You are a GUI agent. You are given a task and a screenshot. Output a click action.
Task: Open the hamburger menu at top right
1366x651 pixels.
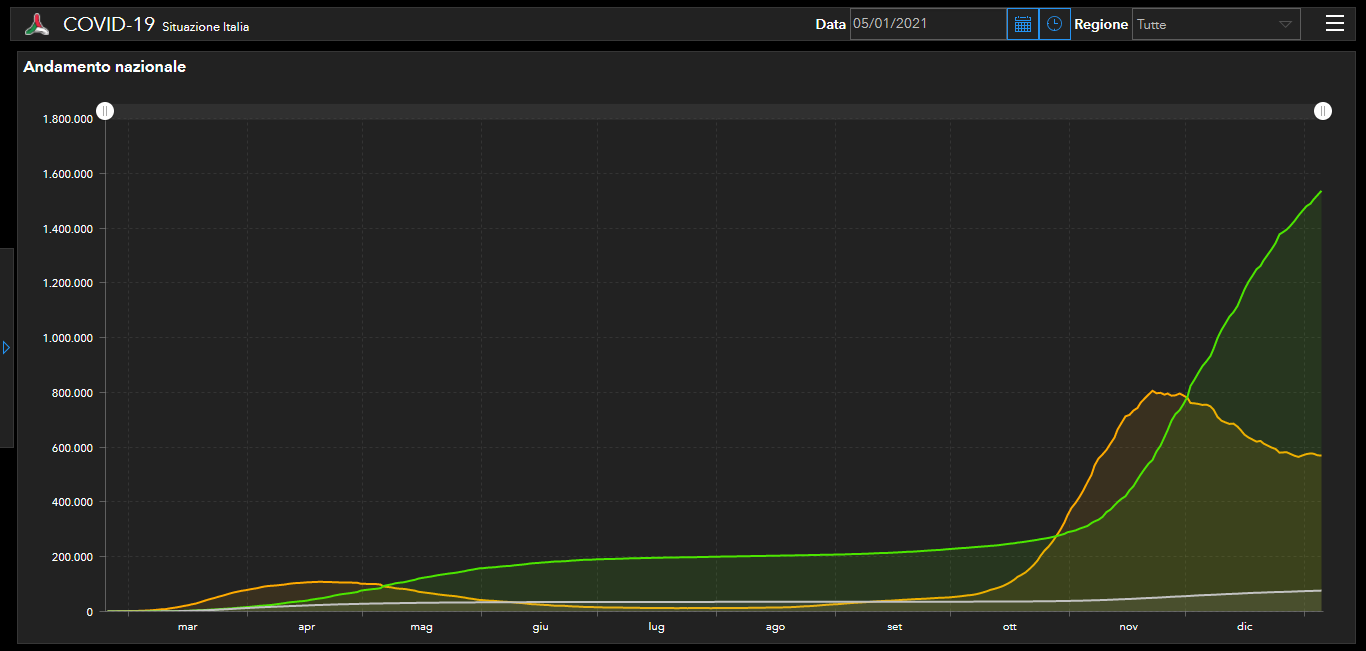[x=1334, y=24]
